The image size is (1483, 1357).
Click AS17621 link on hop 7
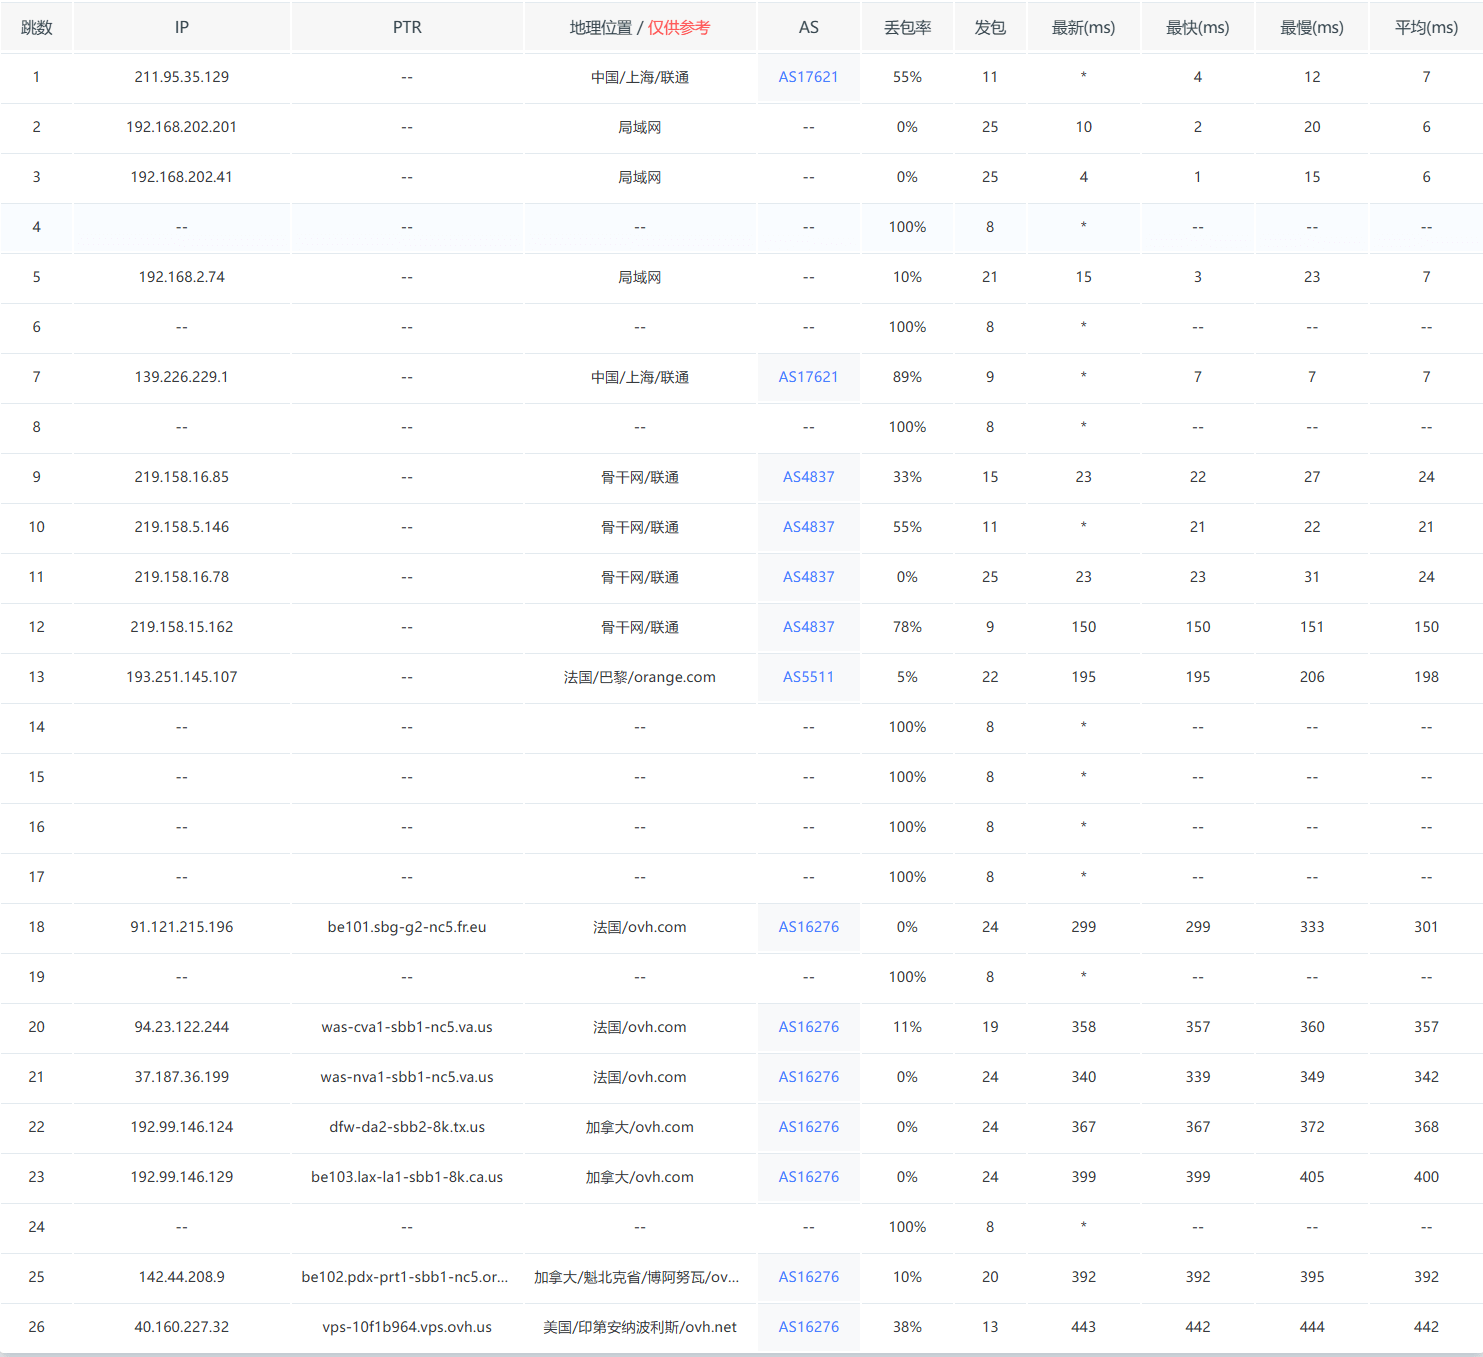coord(808,377)
